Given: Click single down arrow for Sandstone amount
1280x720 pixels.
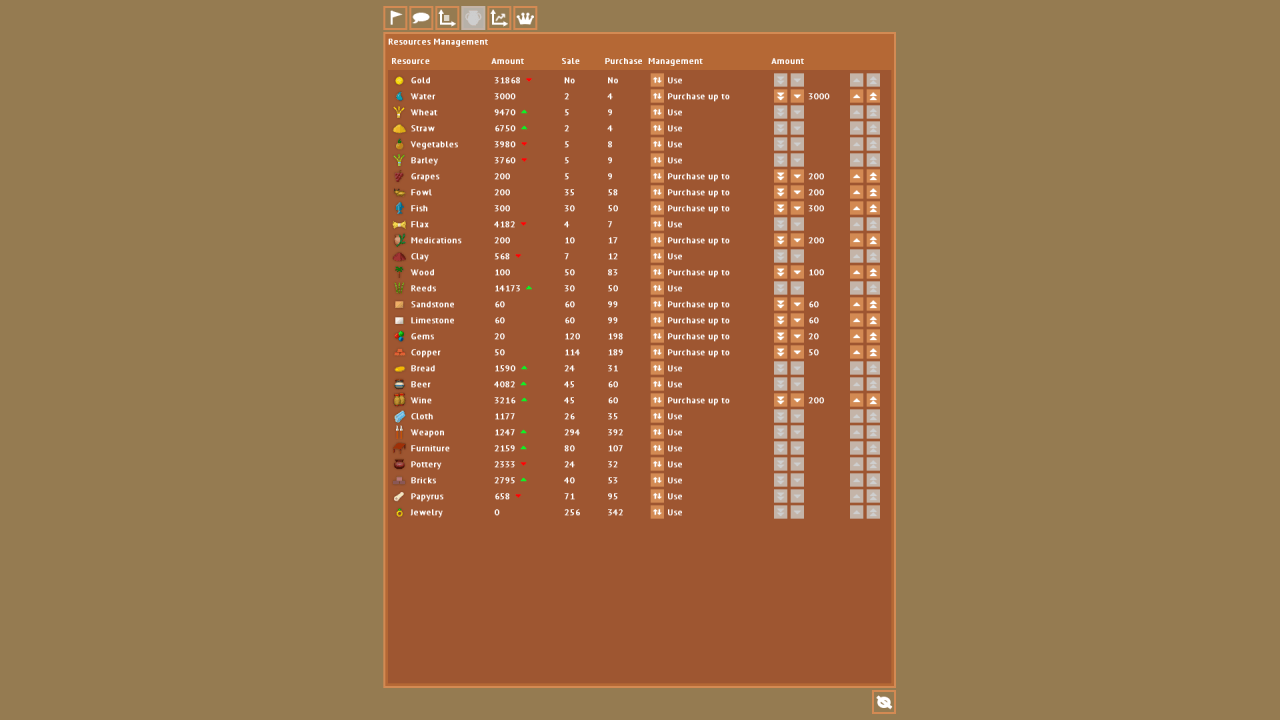Looking at the screenshot, I should point(797,304).
